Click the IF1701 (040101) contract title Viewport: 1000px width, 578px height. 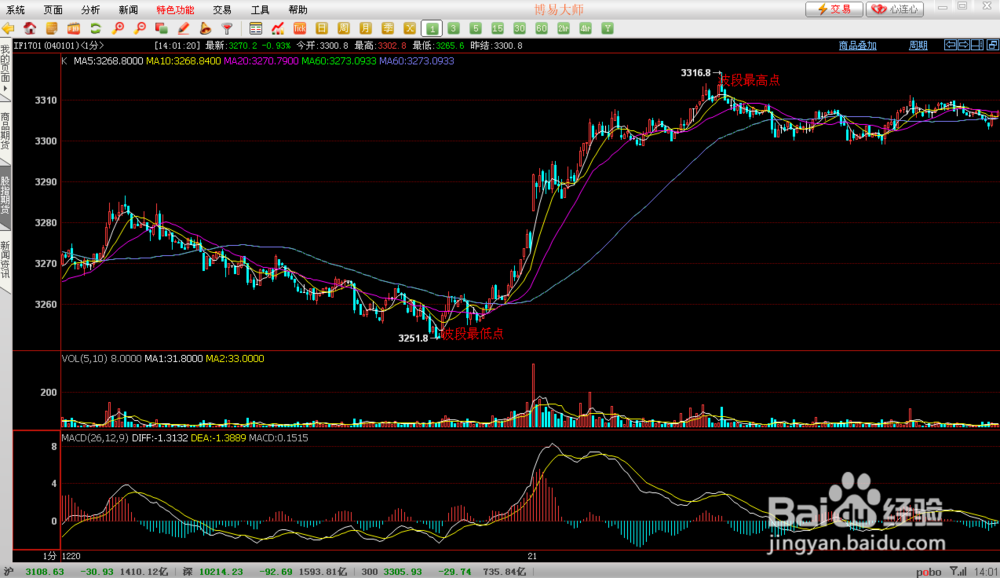[59, 45]
